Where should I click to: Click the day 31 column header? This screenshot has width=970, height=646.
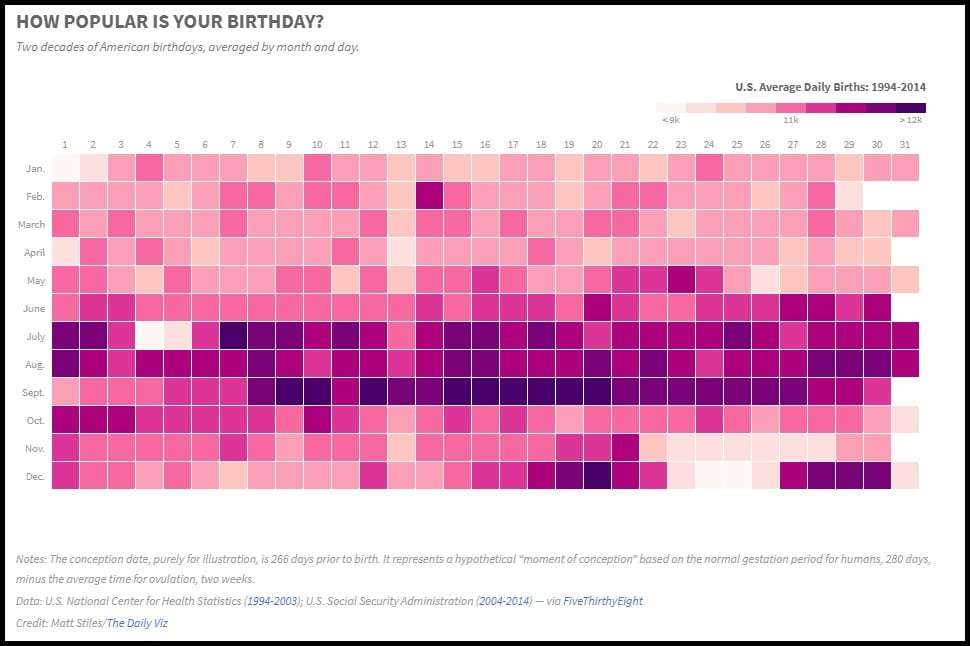[x=905, y=143]
